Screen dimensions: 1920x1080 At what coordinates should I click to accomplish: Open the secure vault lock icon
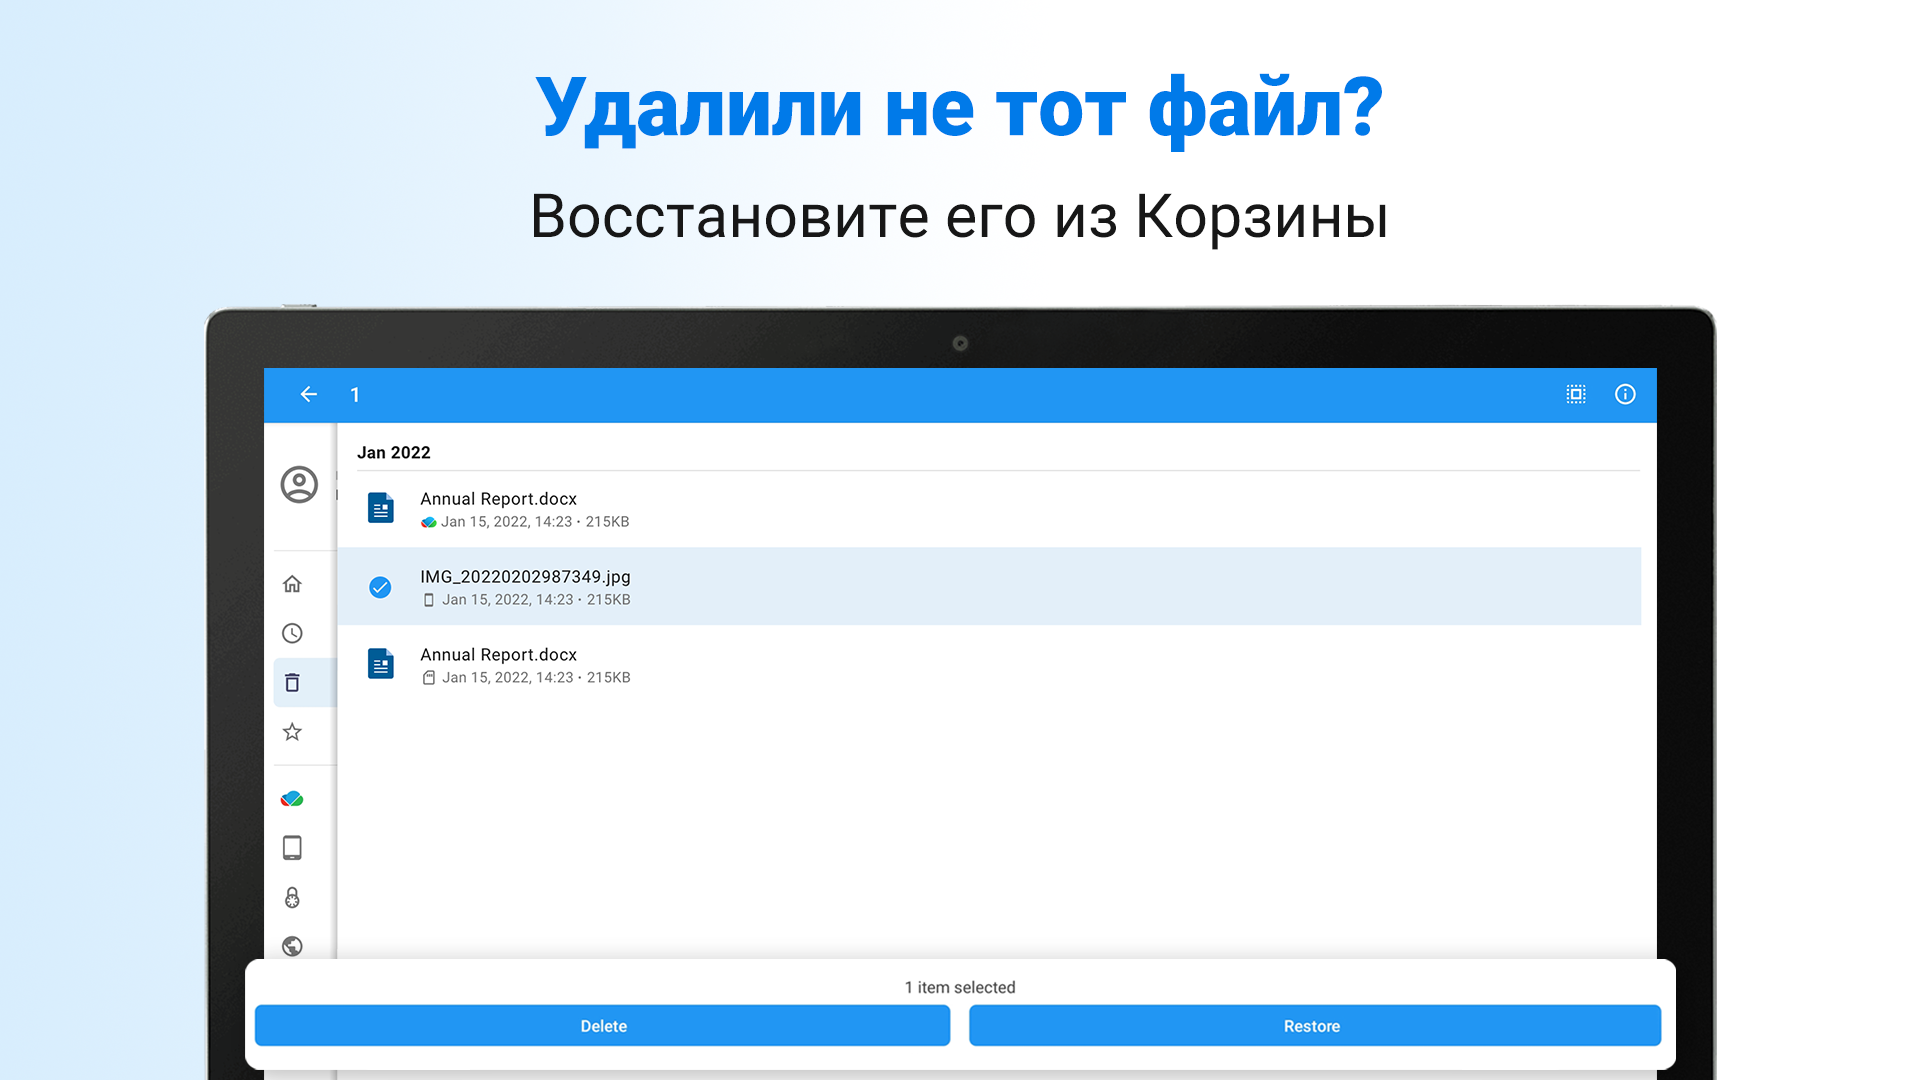[x=292, y=898]
